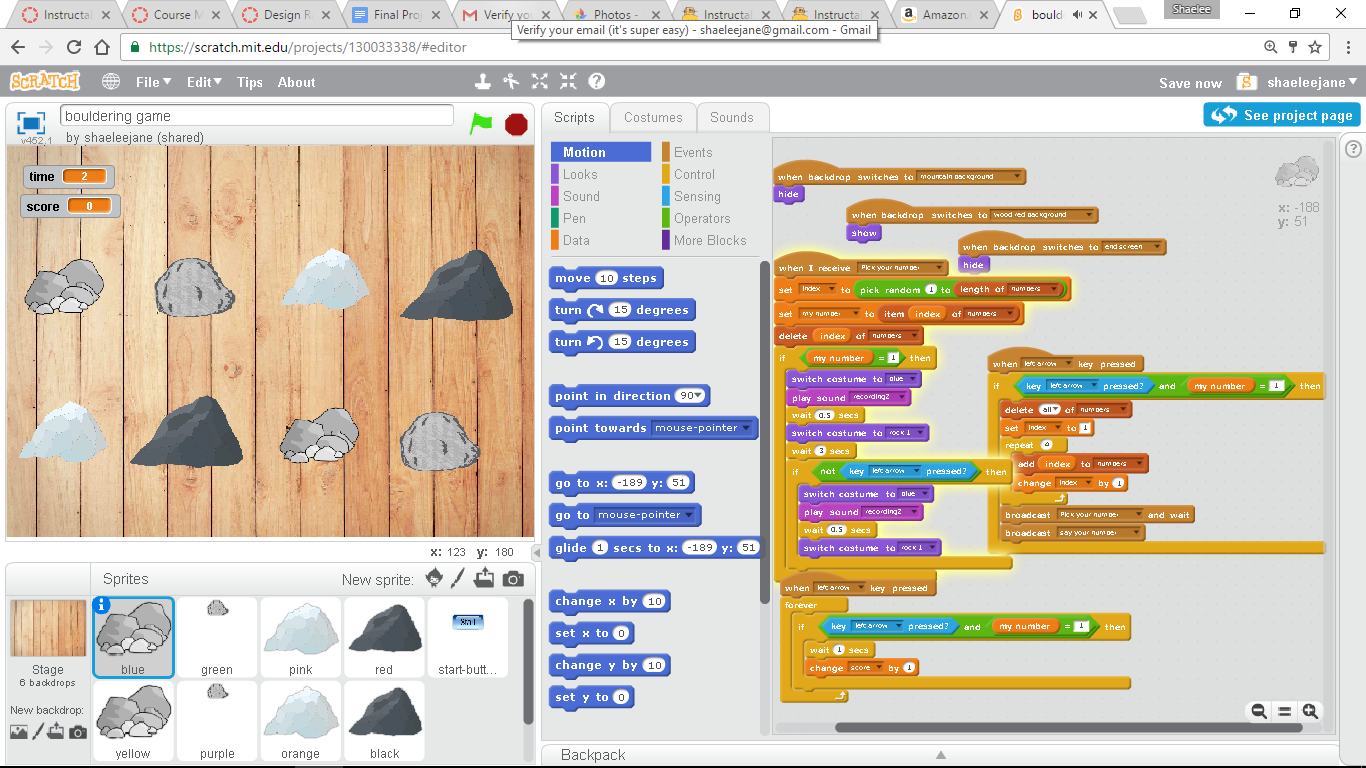Screen dimensions: 1366x768
Task: Take backdrop photo with camera icon
Action: point(78,732)
